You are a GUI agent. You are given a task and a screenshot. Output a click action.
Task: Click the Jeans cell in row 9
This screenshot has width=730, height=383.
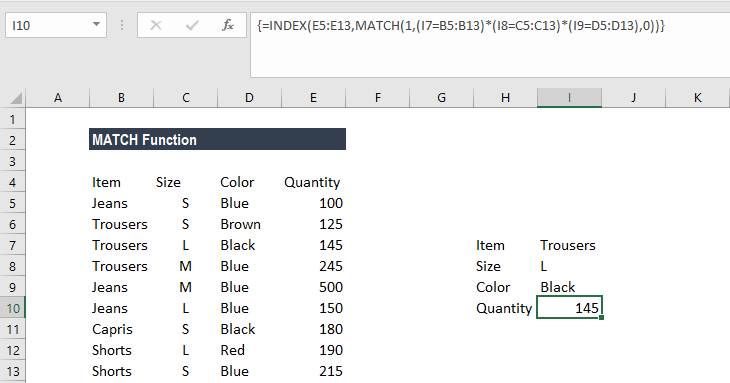click(109, 287)
